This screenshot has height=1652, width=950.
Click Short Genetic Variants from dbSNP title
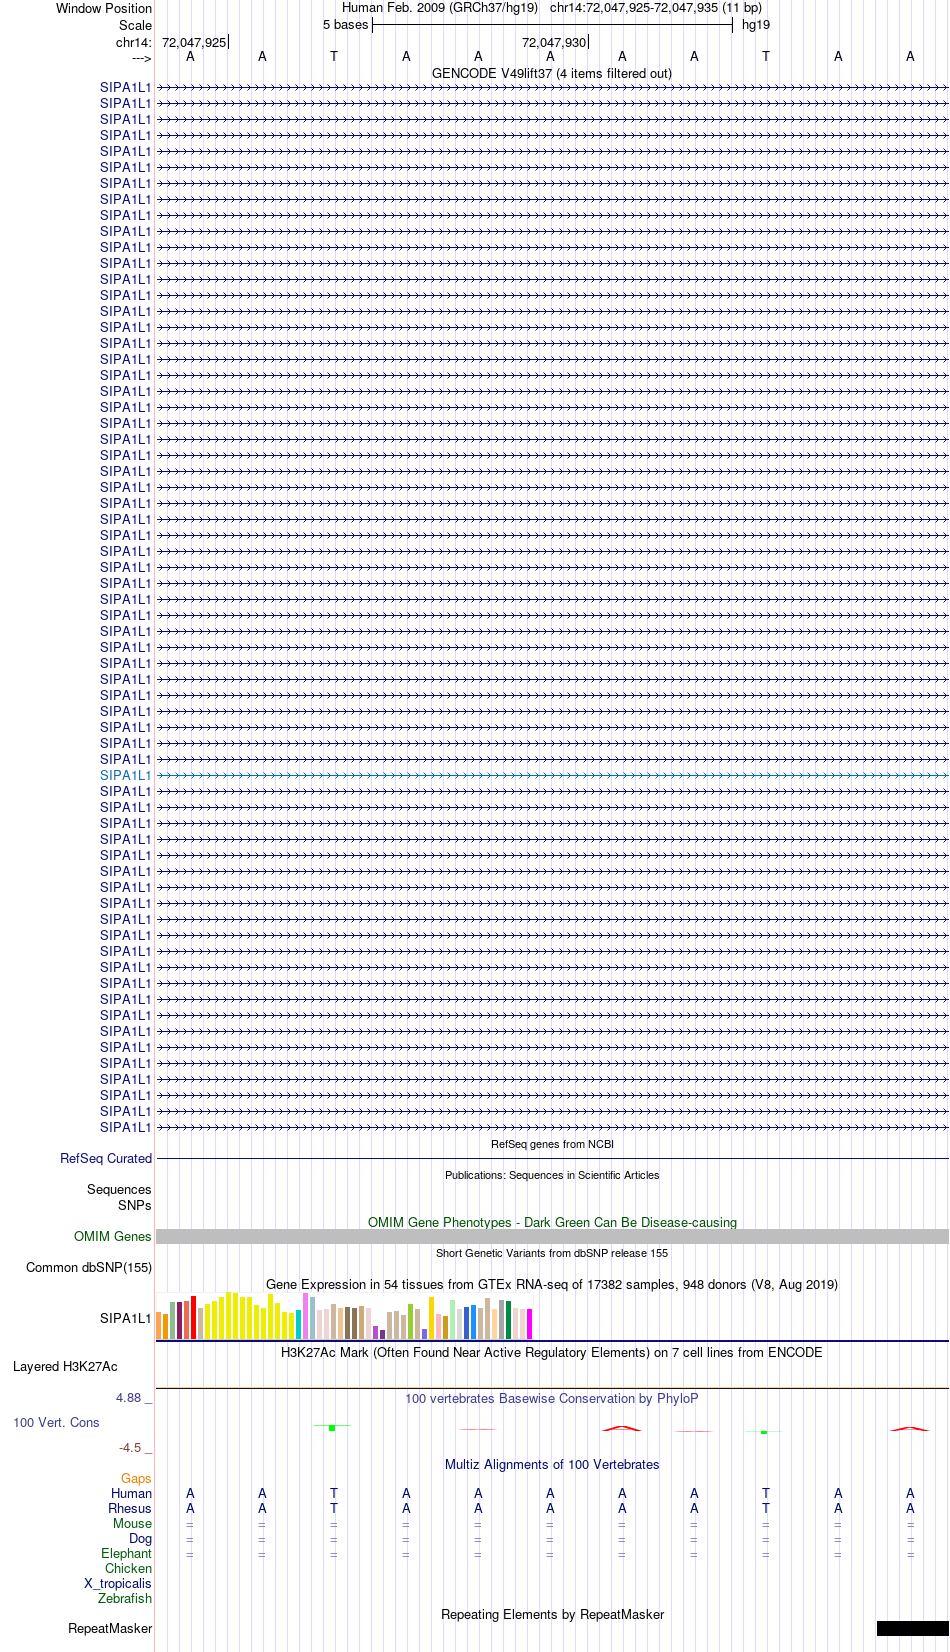[552, 1253]
